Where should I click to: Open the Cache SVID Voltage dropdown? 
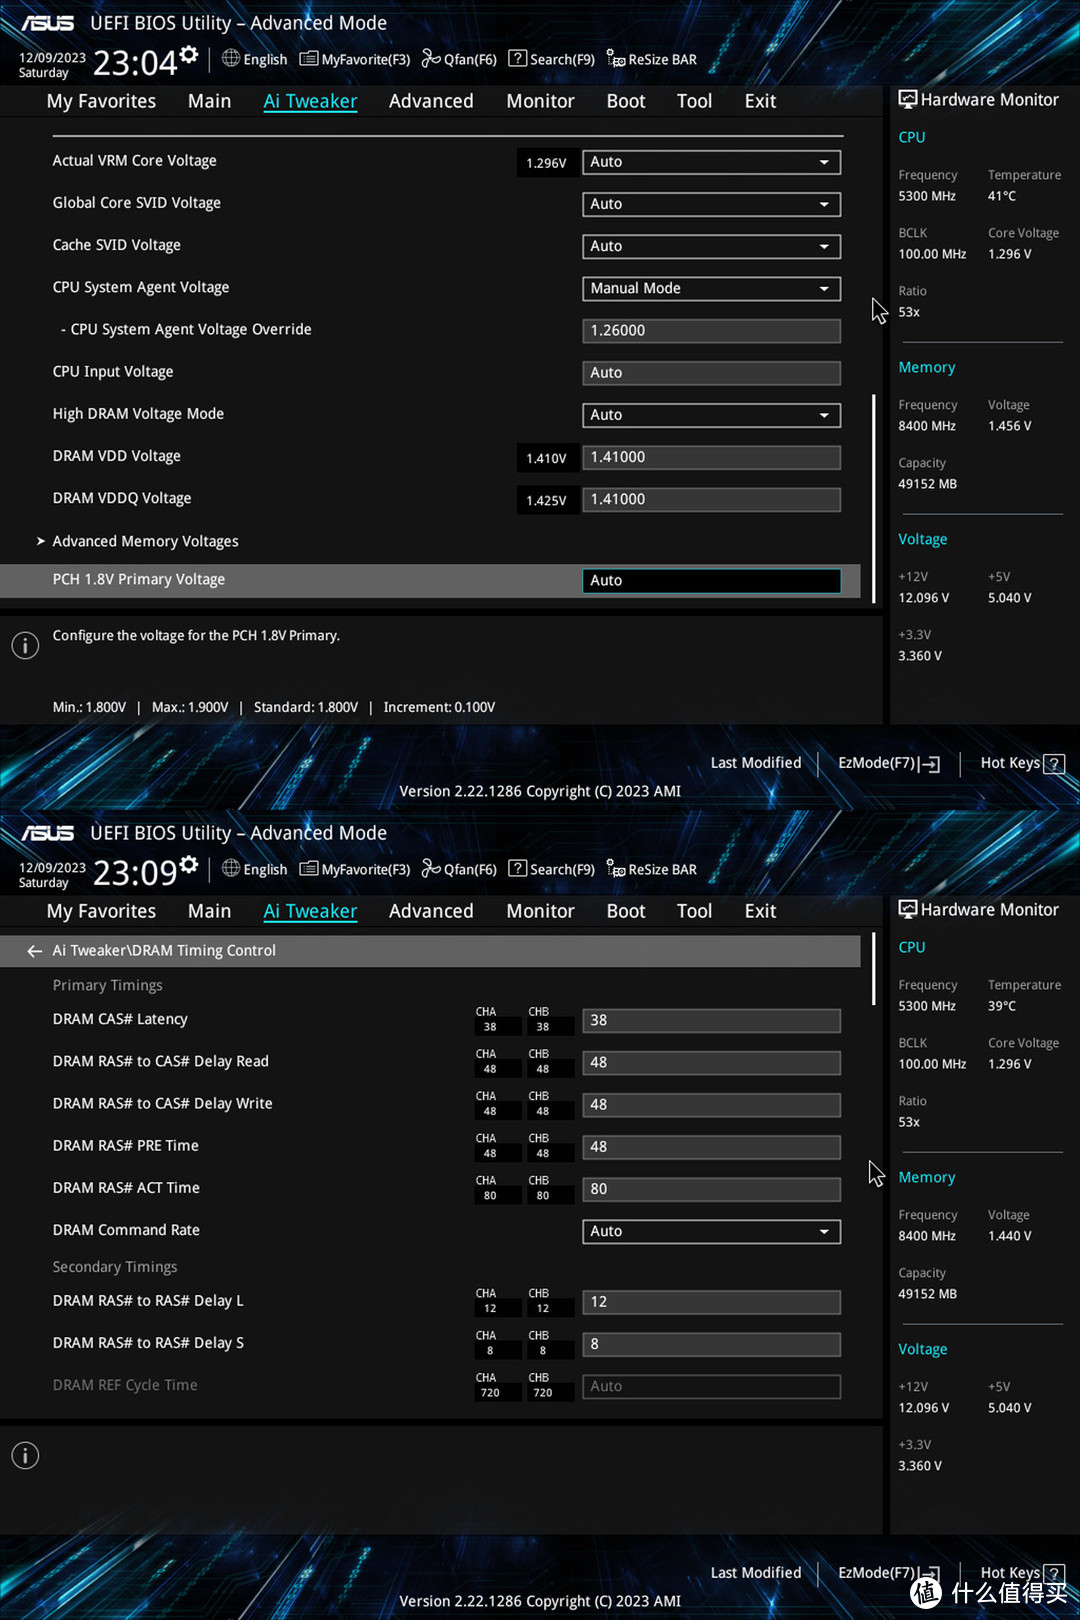coord(711,246)
